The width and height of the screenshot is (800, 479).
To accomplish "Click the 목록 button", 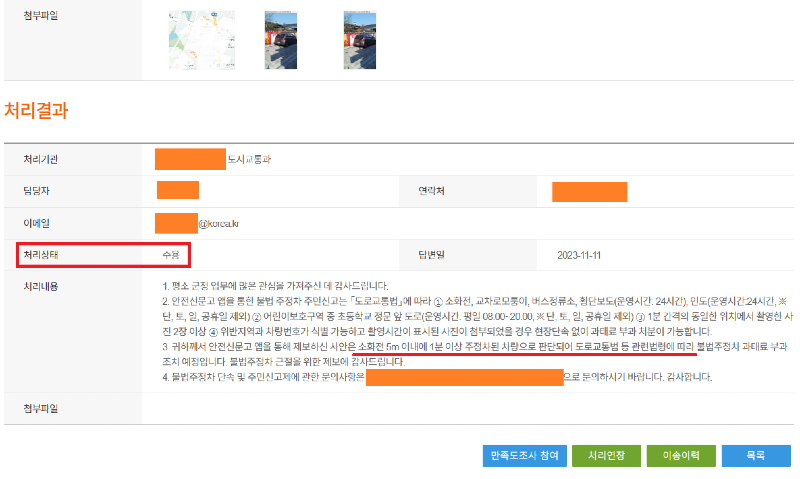I will pyautogui.click(x=756, y=456).
